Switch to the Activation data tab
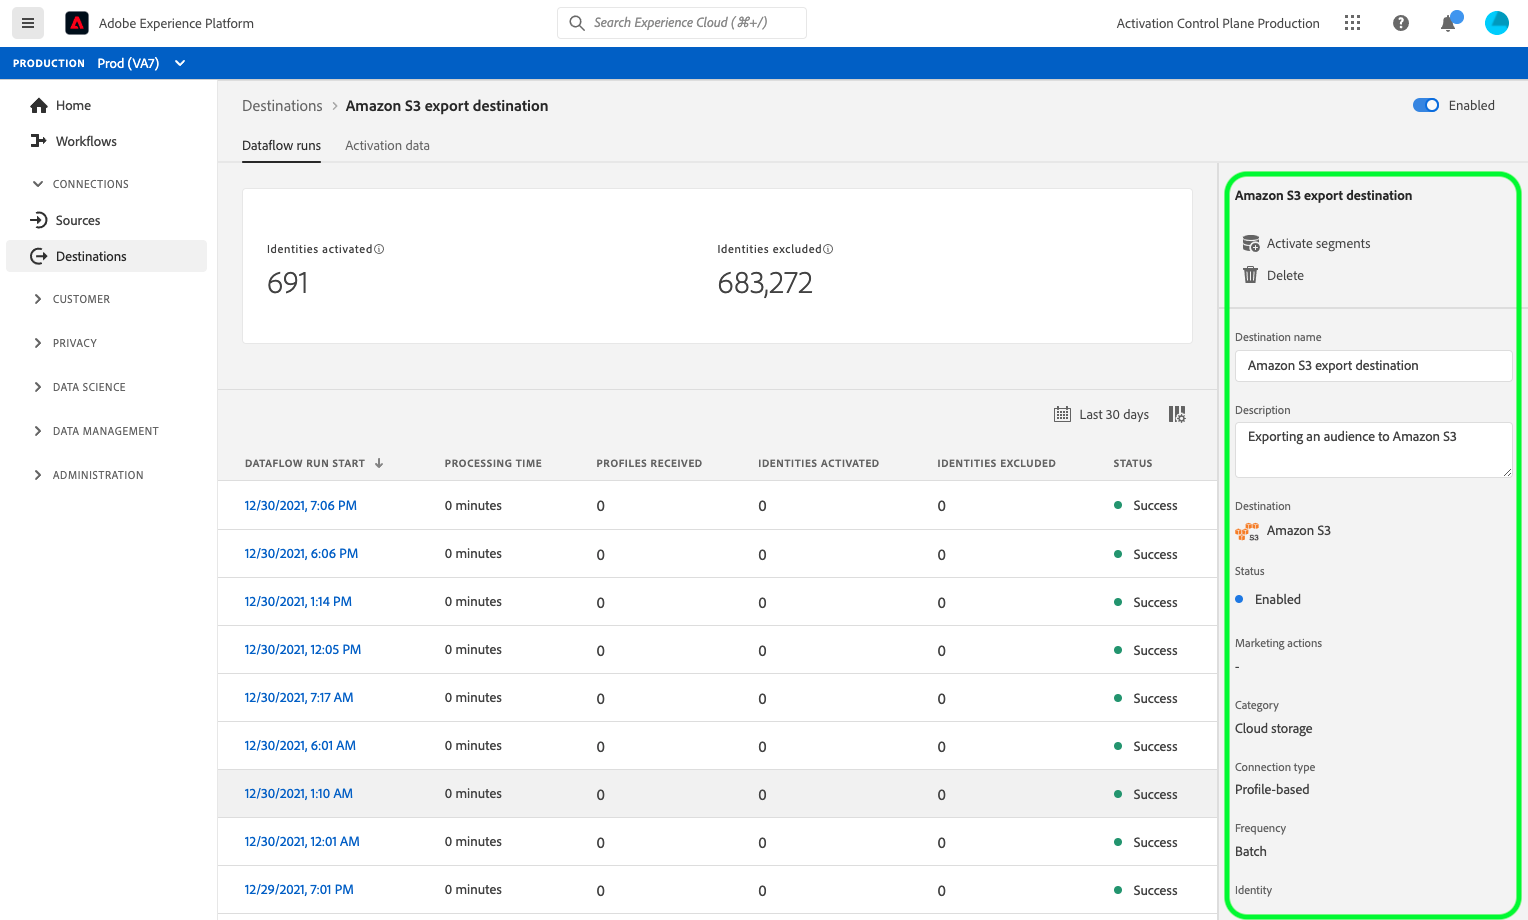The height and width of the screenshot is (920, 1528). coord(387,145)
